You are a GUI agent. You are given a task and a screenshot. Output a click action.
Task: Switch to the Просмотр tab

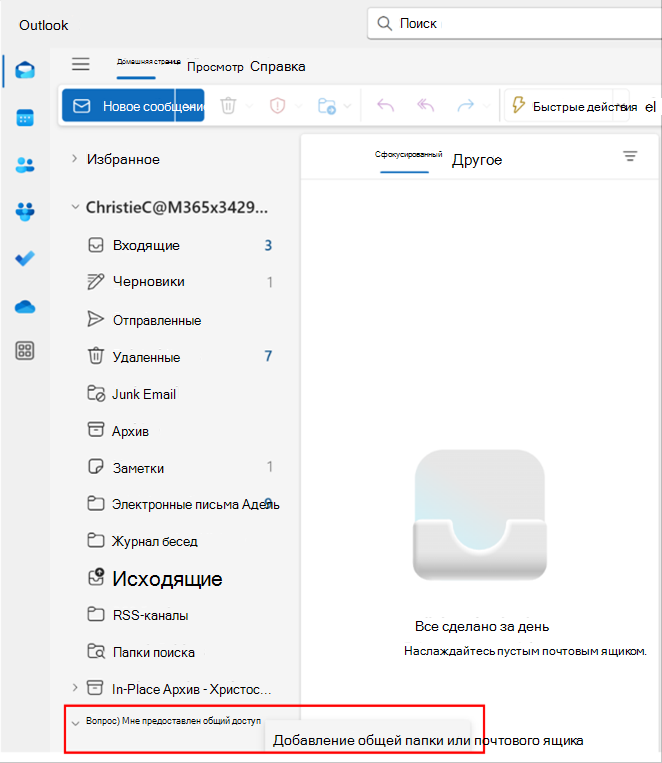pos(215,67)
